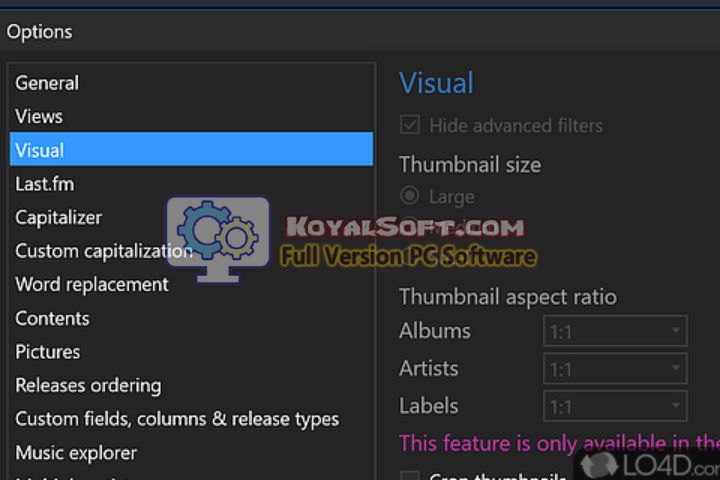The width and height of the screenshot is (720, 480).
Task: Open Custom fields, columns & release types
Action: pos(191,419)
